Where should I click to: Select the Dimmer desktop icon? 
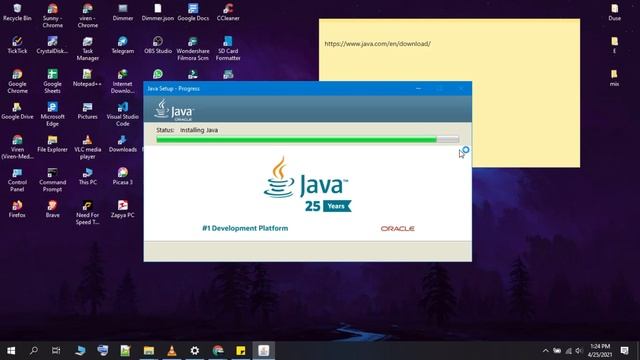(123, 12)
